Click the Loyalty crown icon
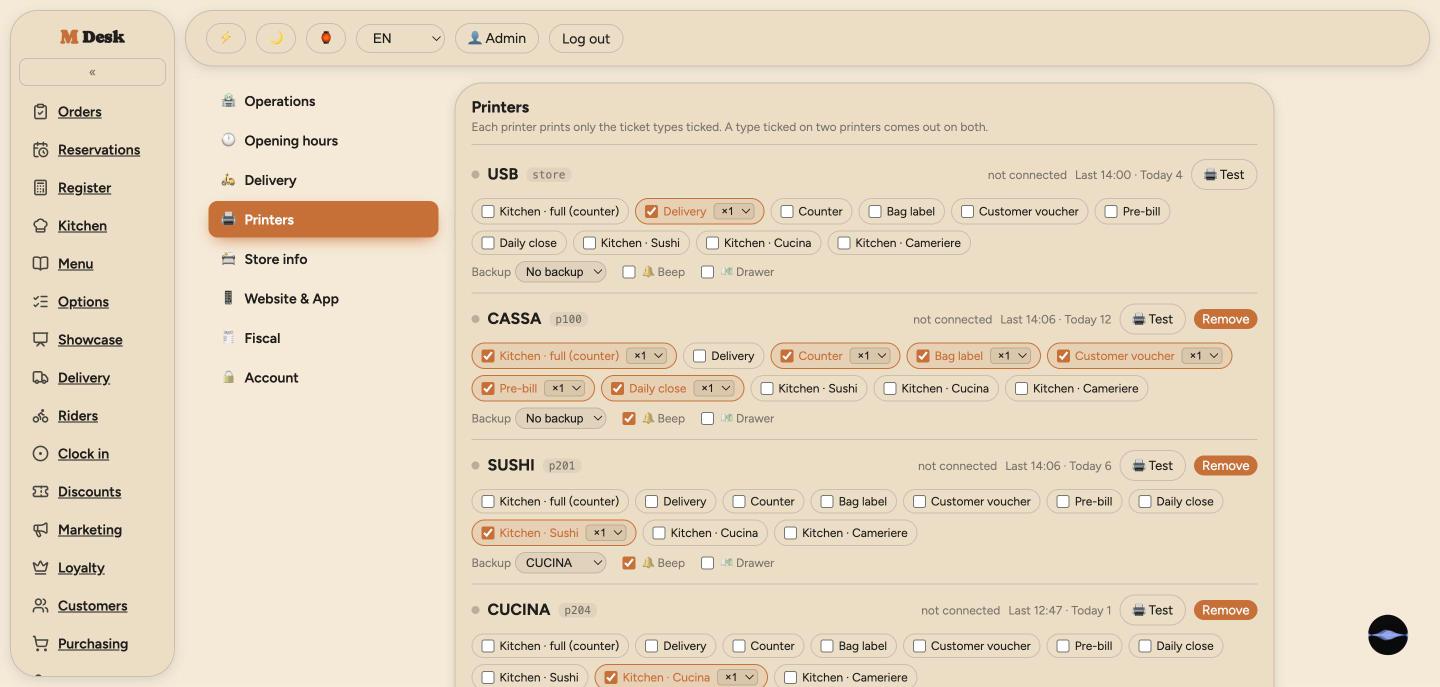Image resolution: width=1440 pixels, height=687 pixels. coord(40,568)
